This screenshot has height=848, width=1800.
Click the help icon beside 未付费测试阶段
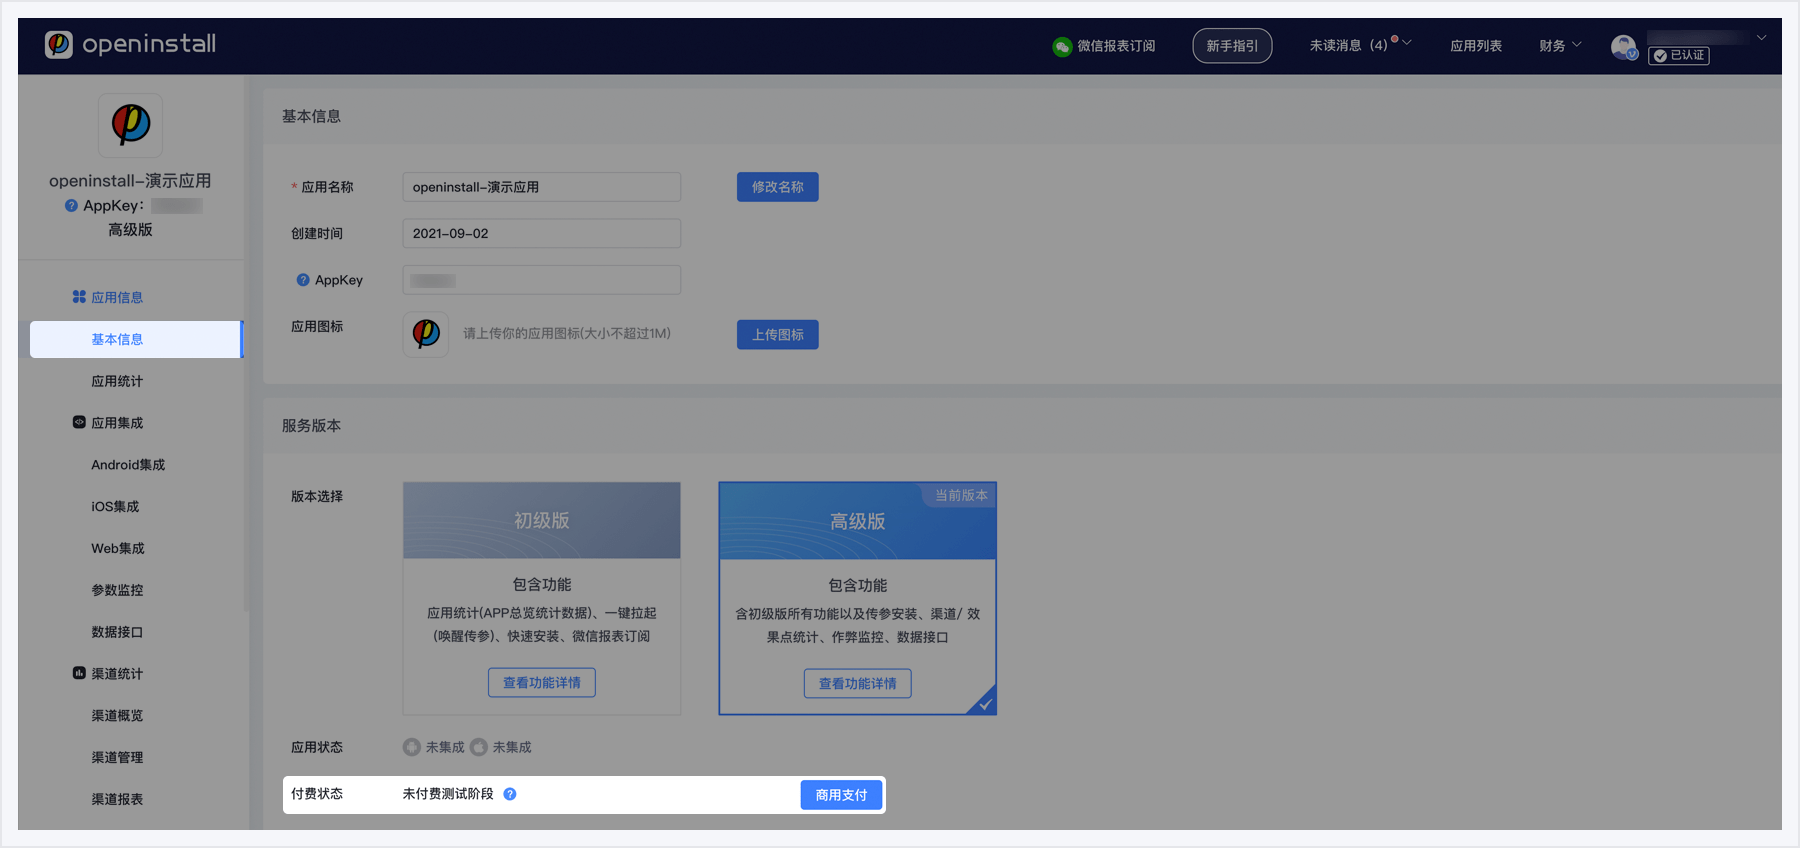pyautogui.click(x=510, y=794)
